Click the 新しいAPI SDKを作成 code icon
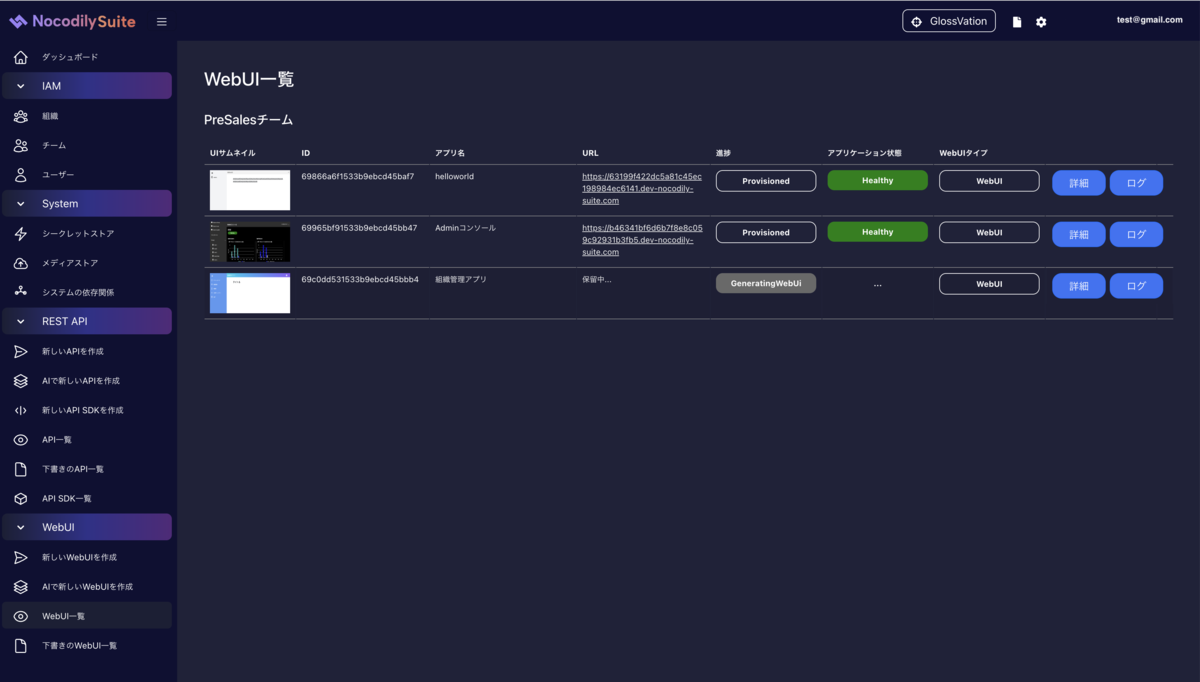The image size is (1200, 682). 21,410
